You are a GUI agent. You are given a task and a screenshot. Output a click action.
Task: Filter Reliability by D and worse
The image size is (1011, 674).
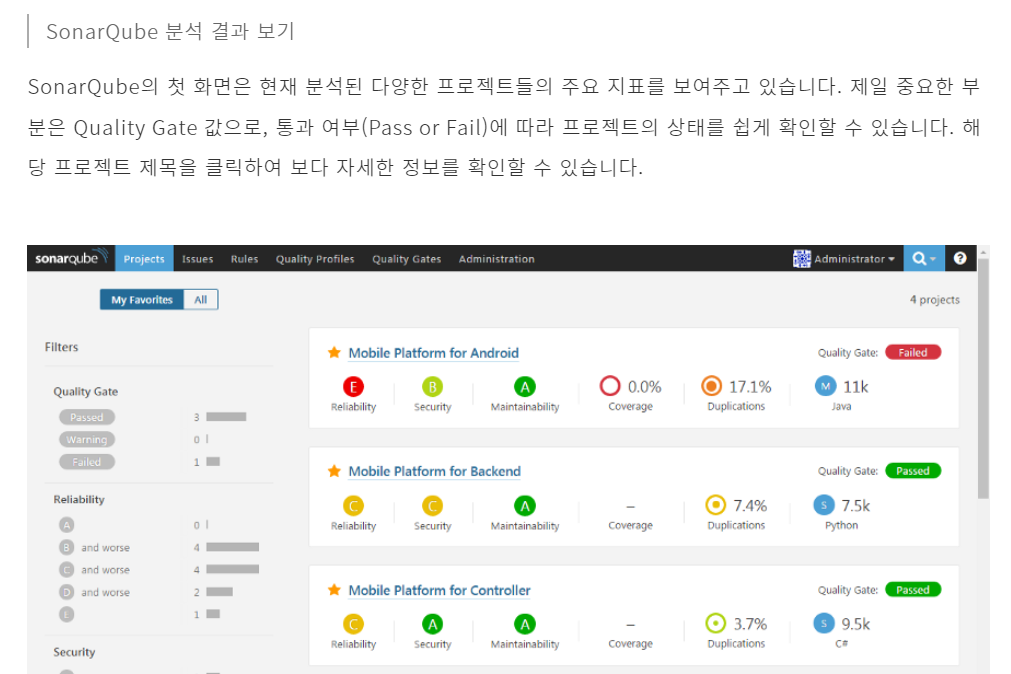click(x=95, y=592)
